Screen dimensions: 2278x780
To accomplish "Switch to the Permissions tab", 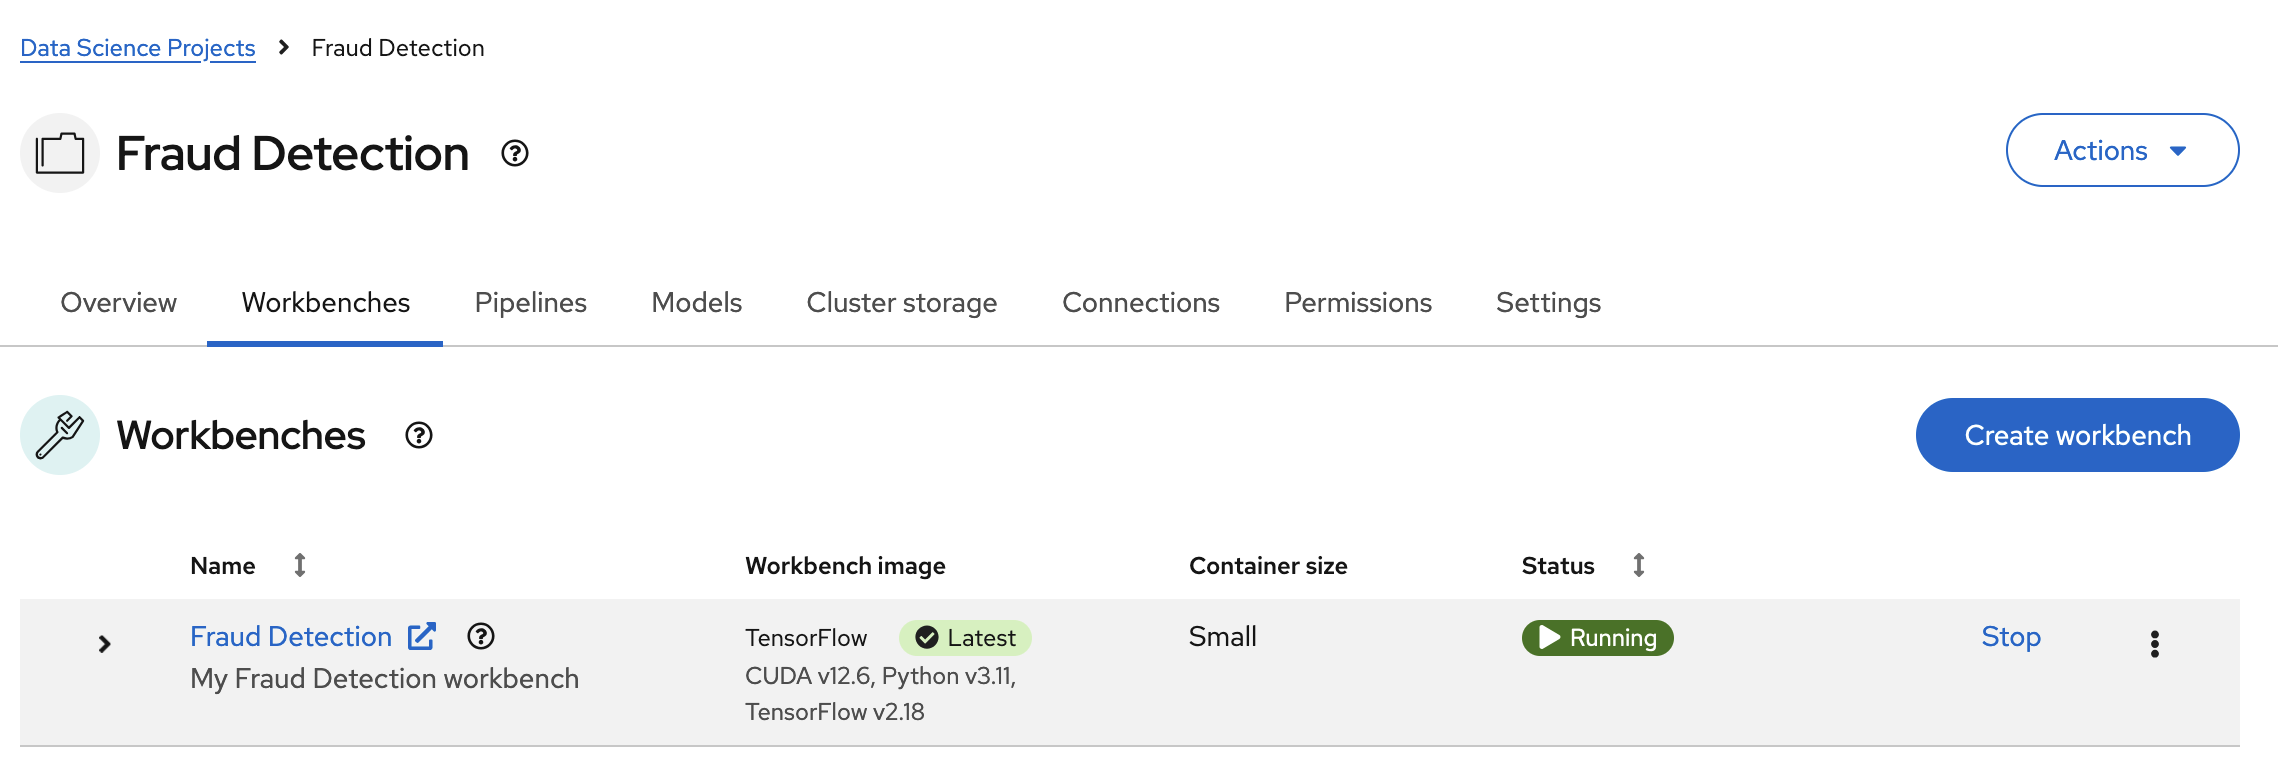I will (x=1357, y=302).
